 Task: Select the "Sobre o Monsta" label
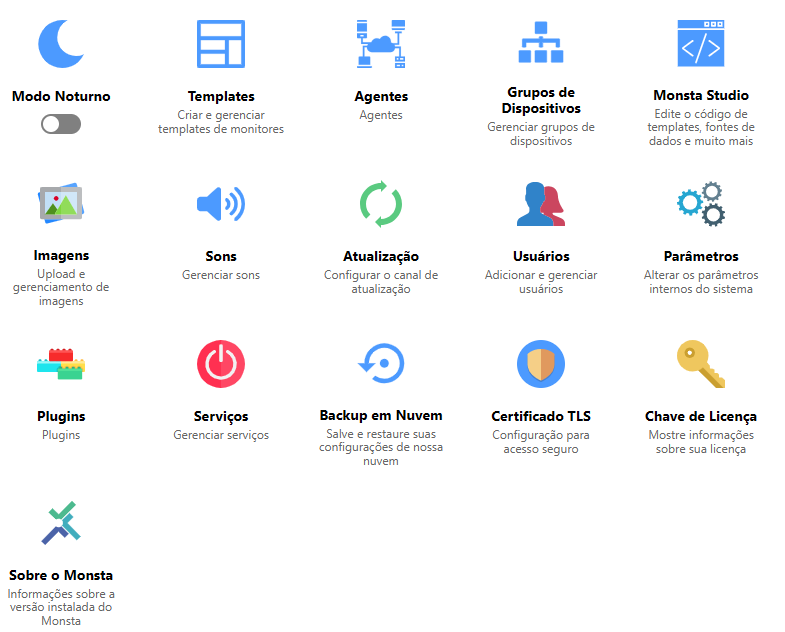pyautogui.click(x=61, y=575)
